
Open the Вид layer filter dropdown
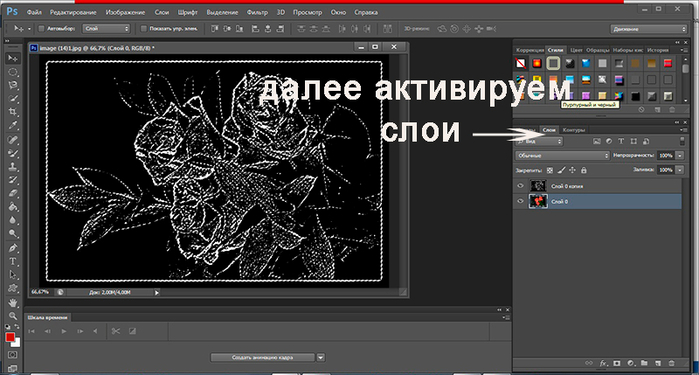point(539,141)
